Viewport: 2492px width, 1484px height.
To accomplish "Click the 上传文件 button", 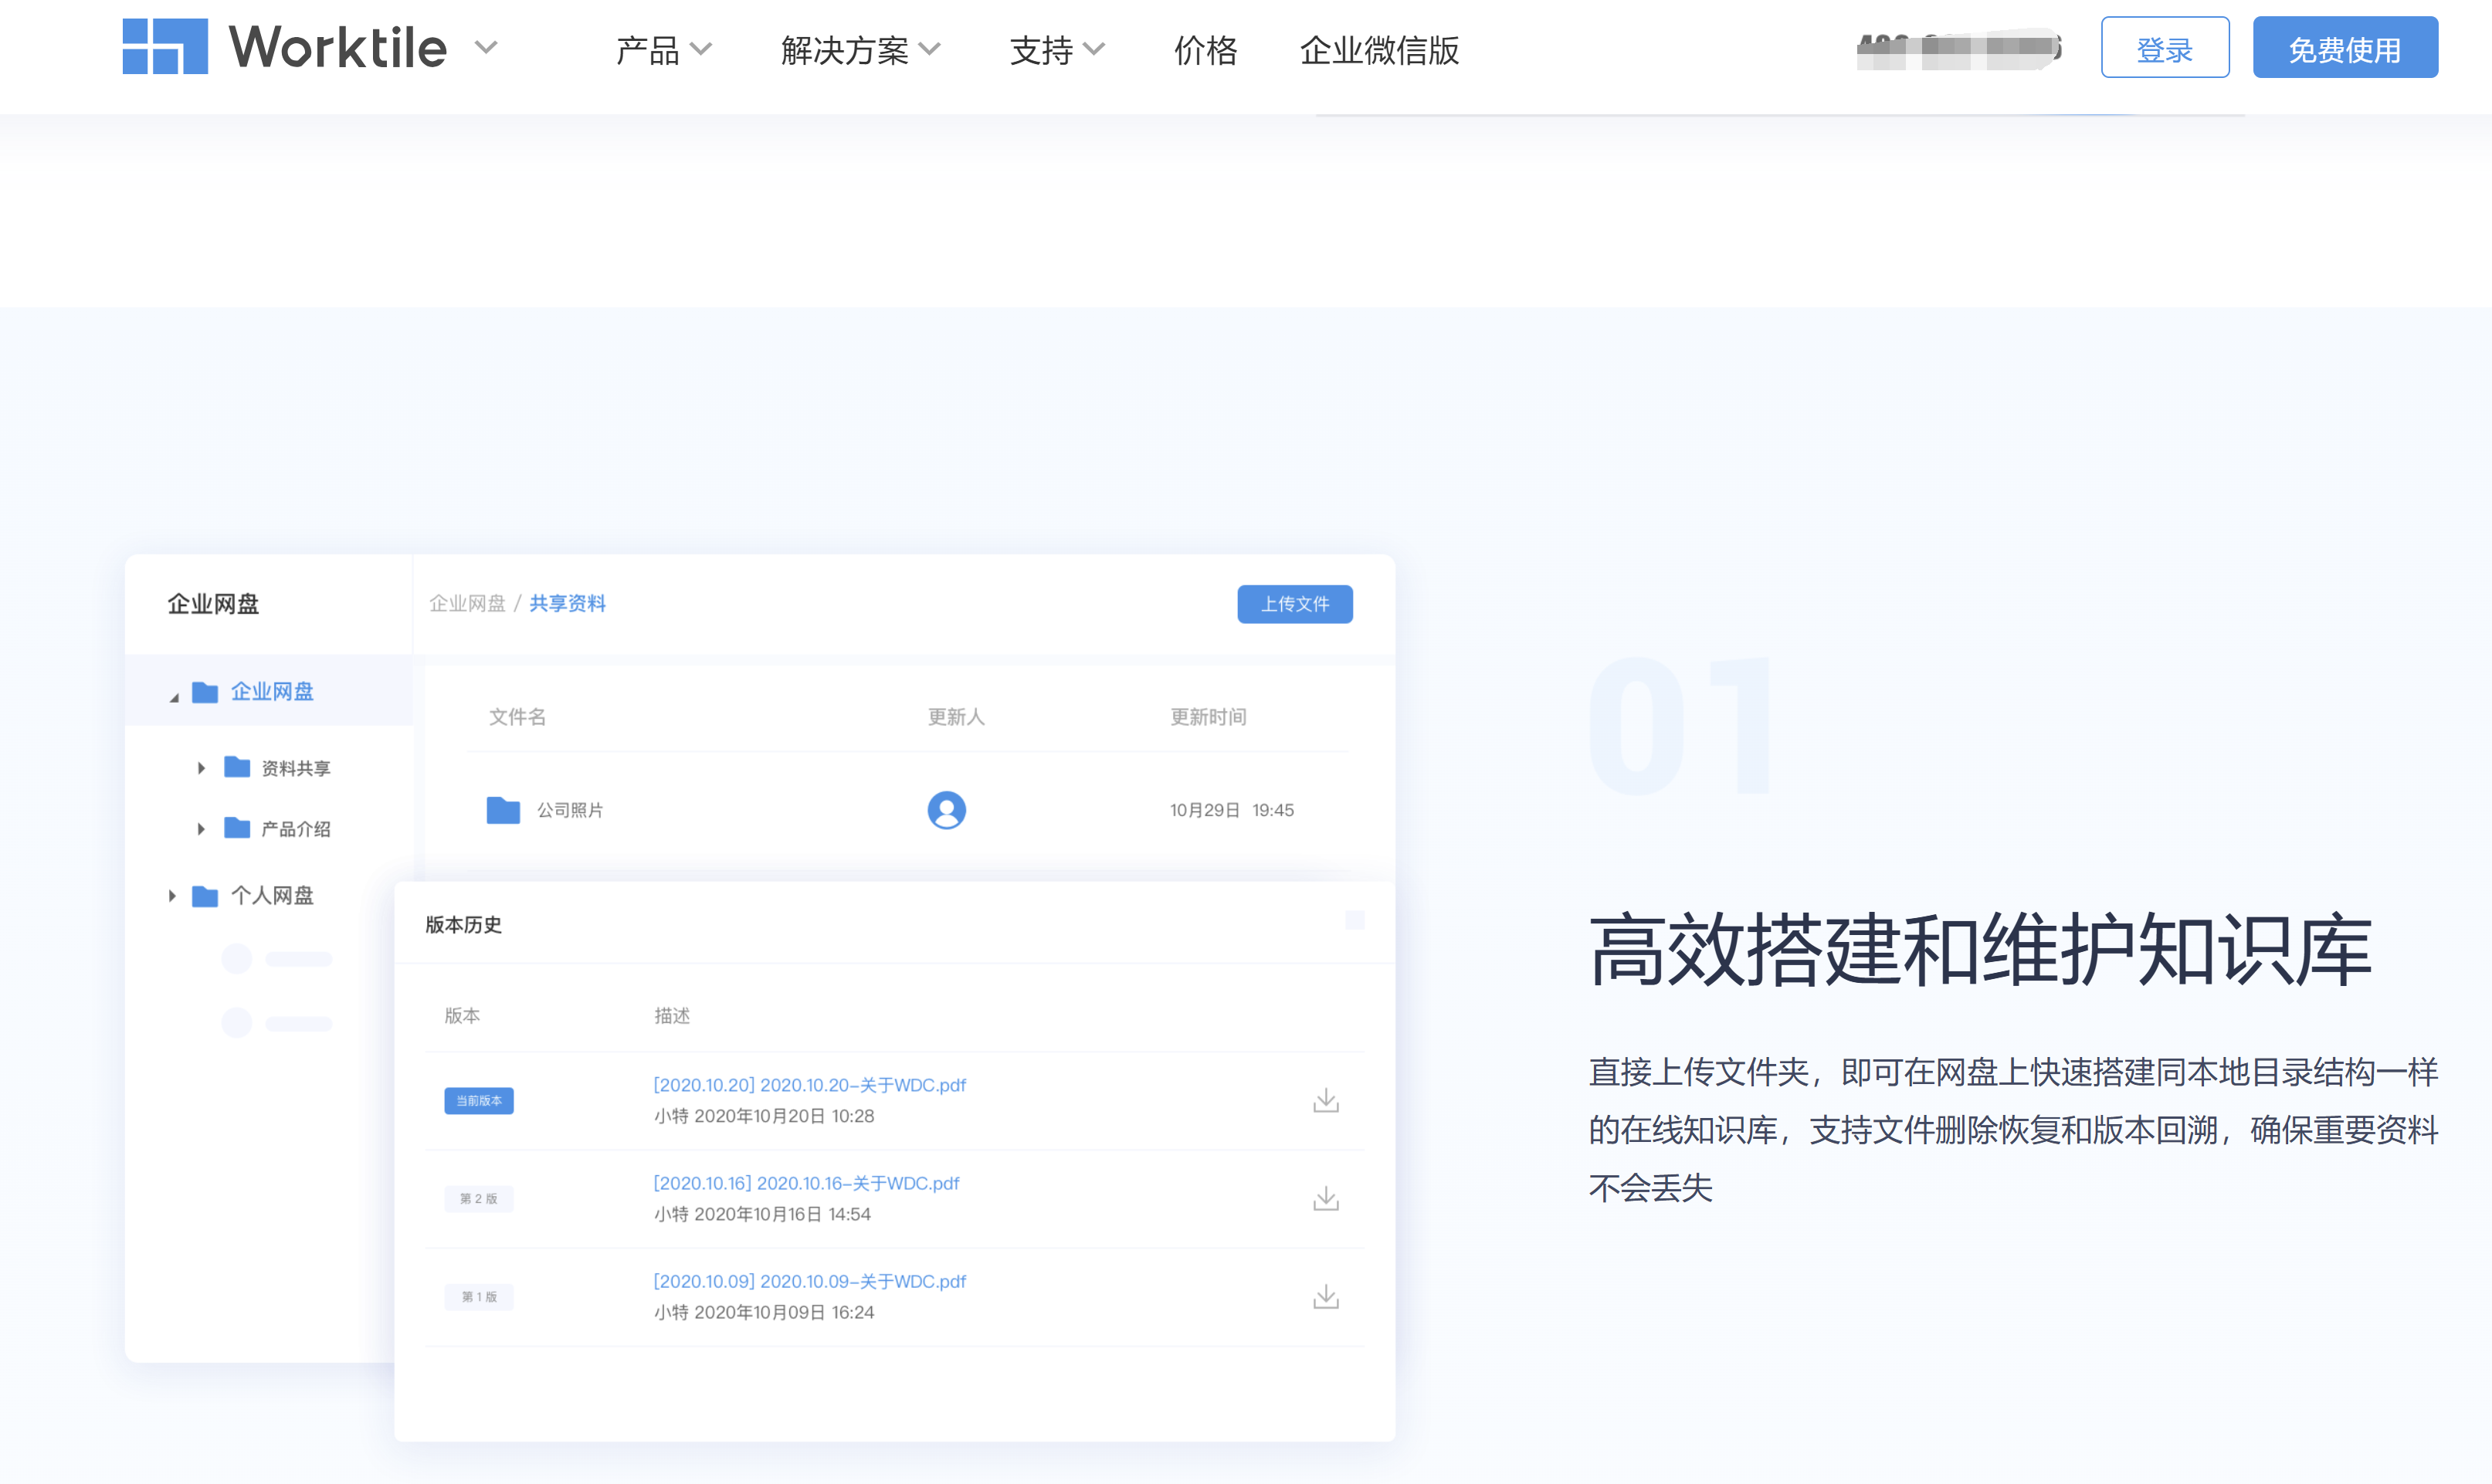I will [1295, 604].
